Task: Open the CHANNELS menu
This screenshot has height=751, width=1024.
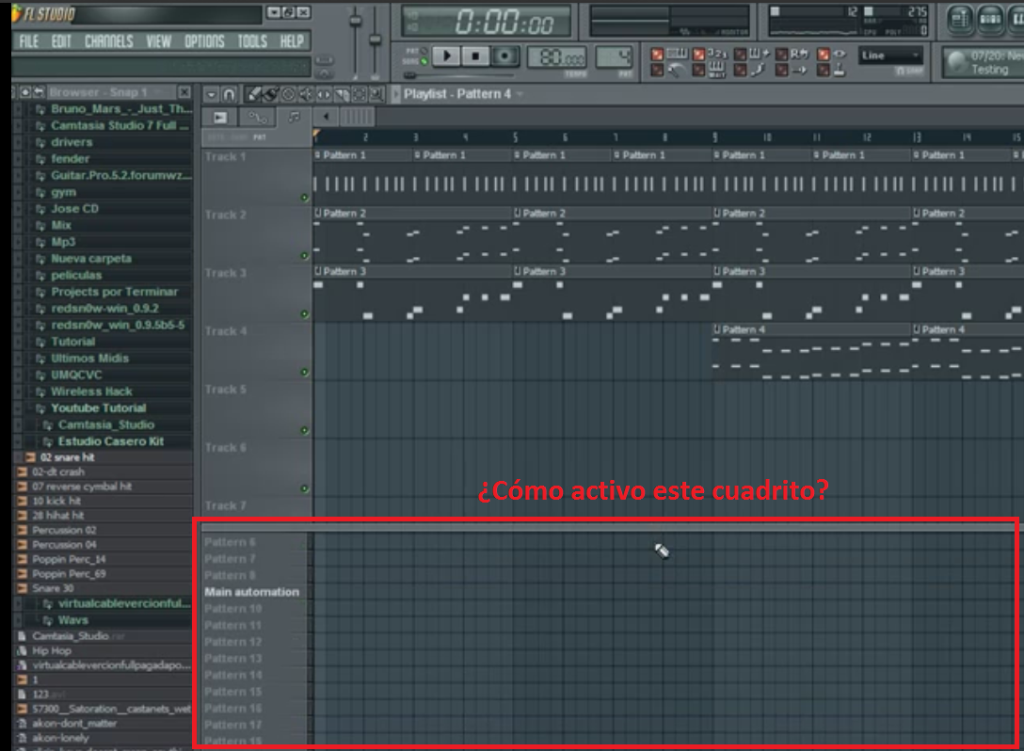Action: click(x=109, y=42)
